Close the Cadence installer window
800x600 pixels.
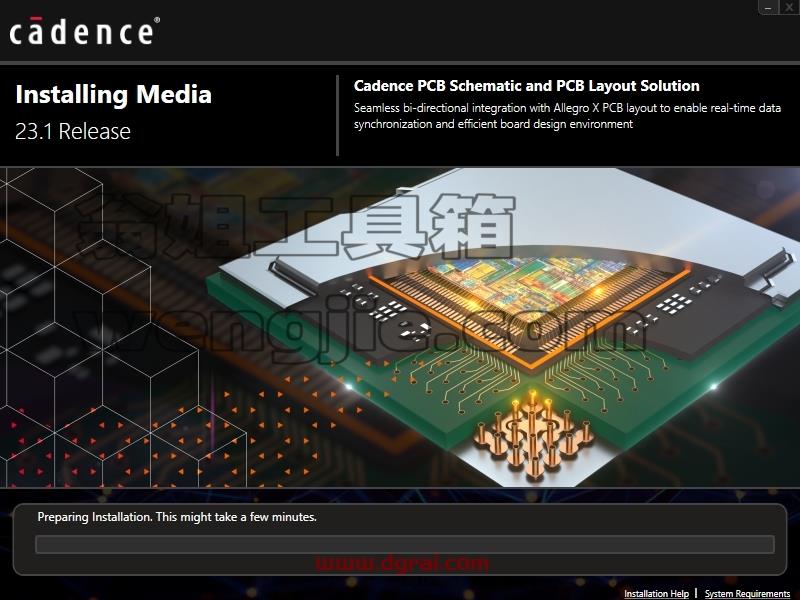[788, 7]
